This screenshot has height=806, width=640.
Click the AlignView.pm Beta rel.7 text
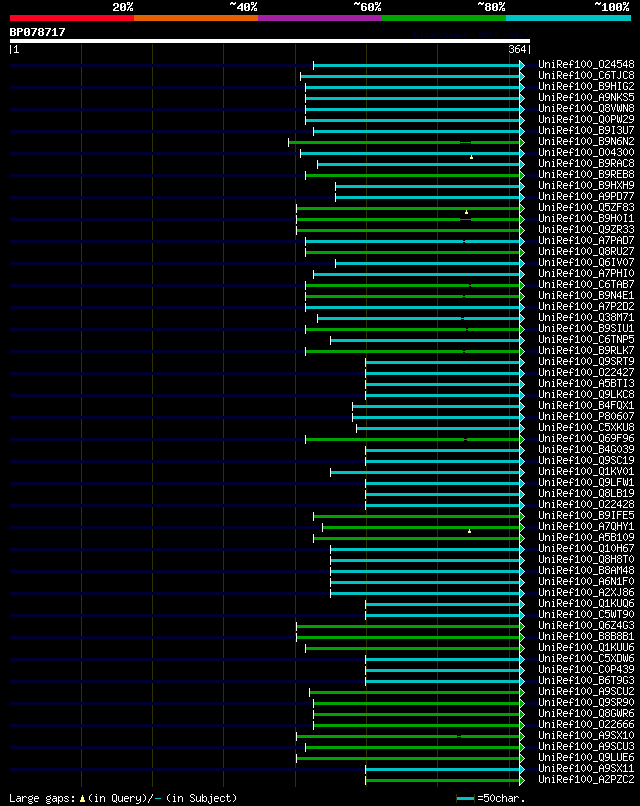(471, 34)
